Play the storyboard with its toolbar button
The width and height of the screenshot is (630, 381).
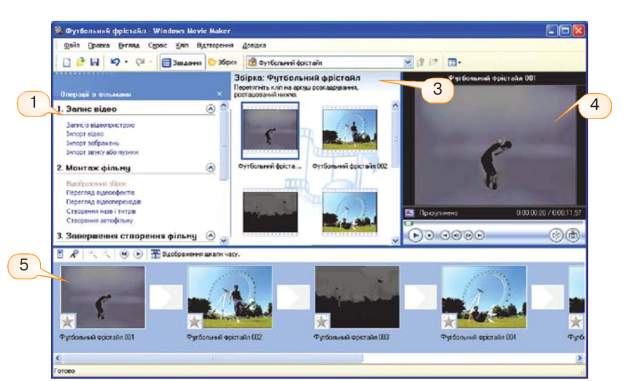pos(138,254)
